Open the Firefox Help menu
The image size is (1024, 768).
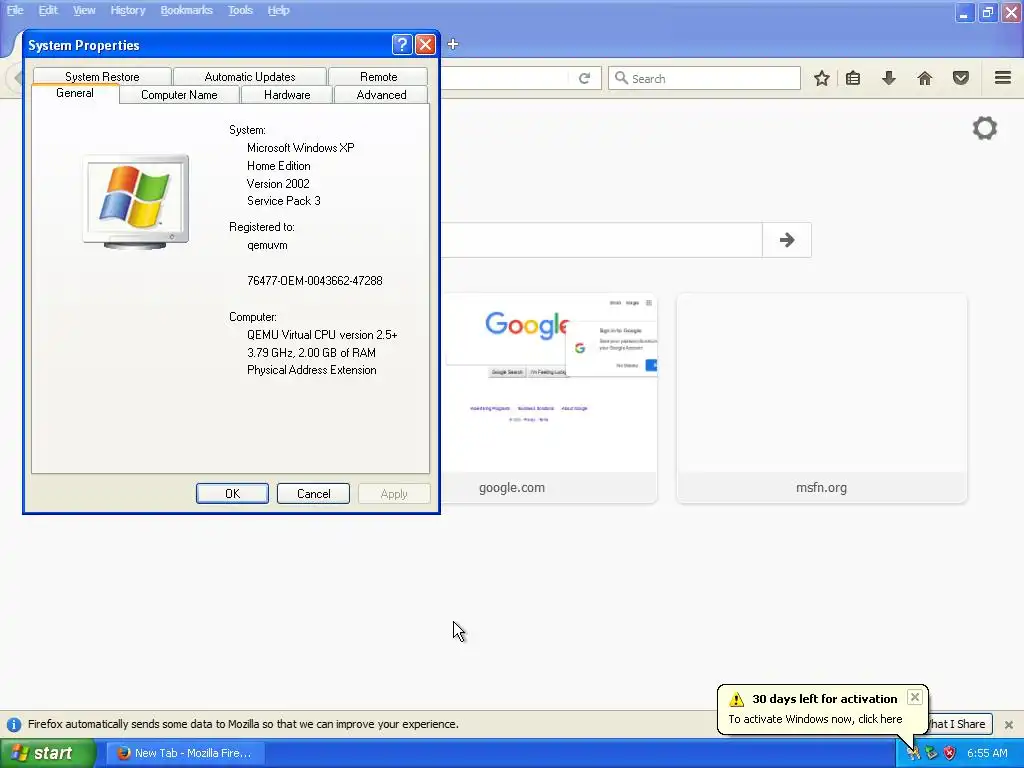pos(278,10)
